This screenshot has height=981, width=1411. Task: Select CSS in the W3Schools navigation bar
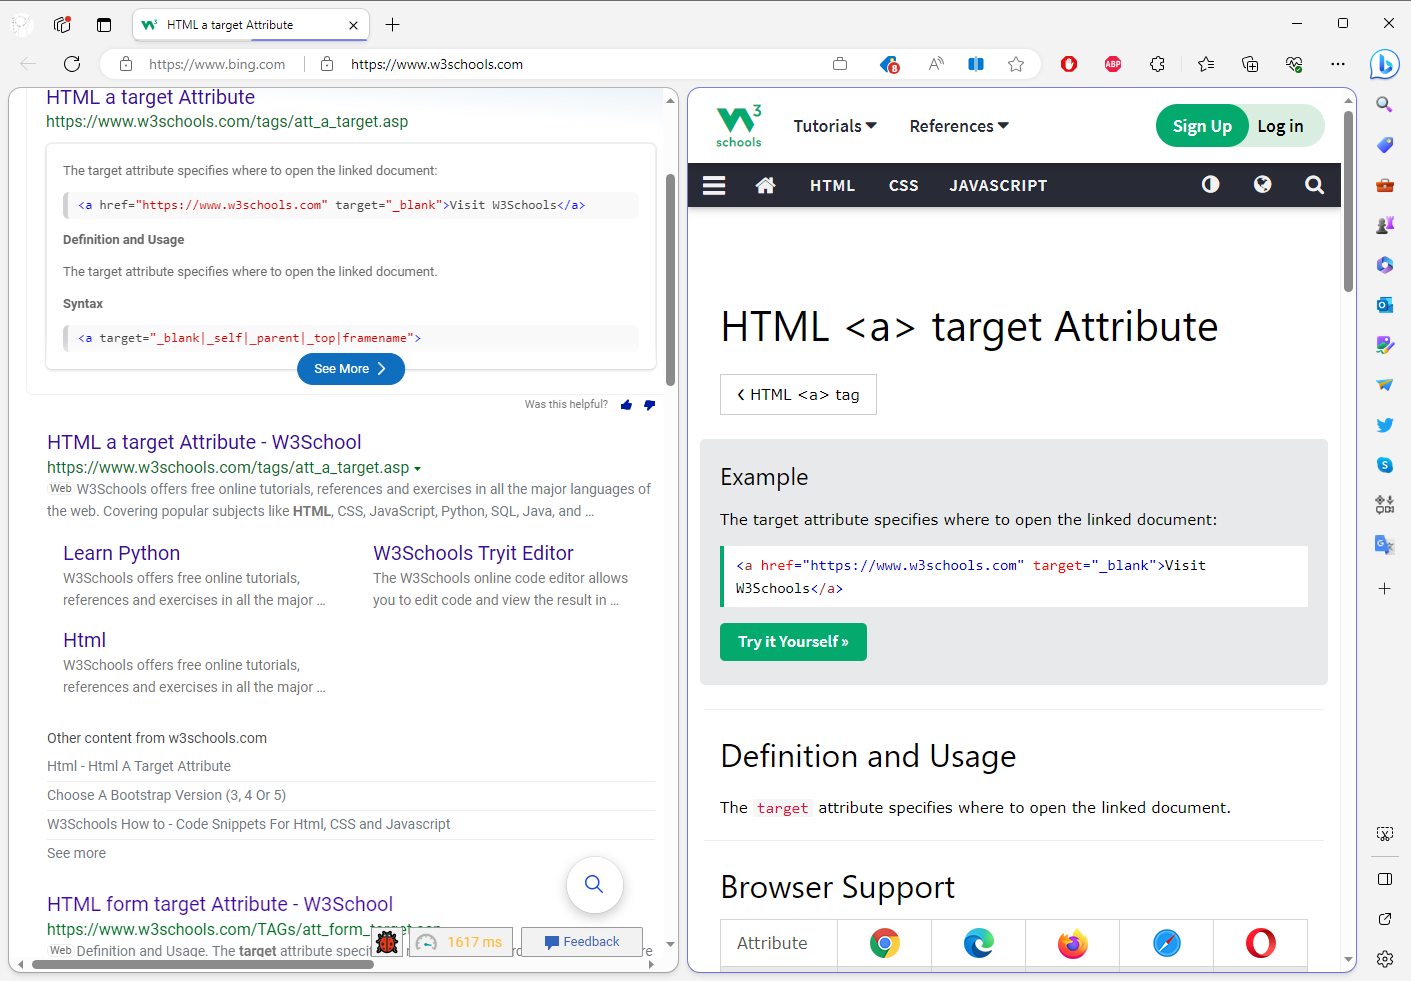(x=903, y=185)
